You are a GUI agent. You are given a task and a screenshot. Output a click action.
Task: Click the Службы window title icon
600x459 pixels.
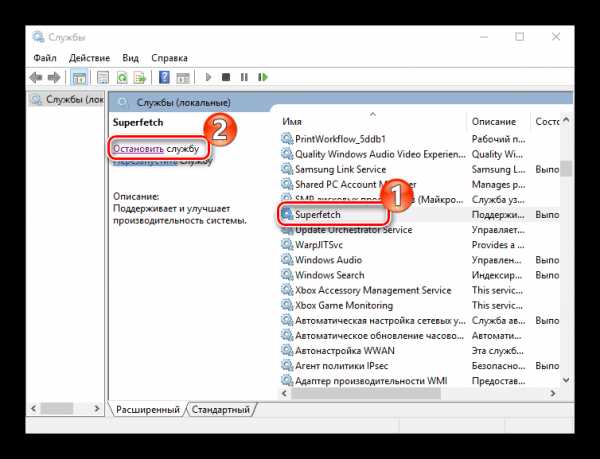(x=39, y=37)
